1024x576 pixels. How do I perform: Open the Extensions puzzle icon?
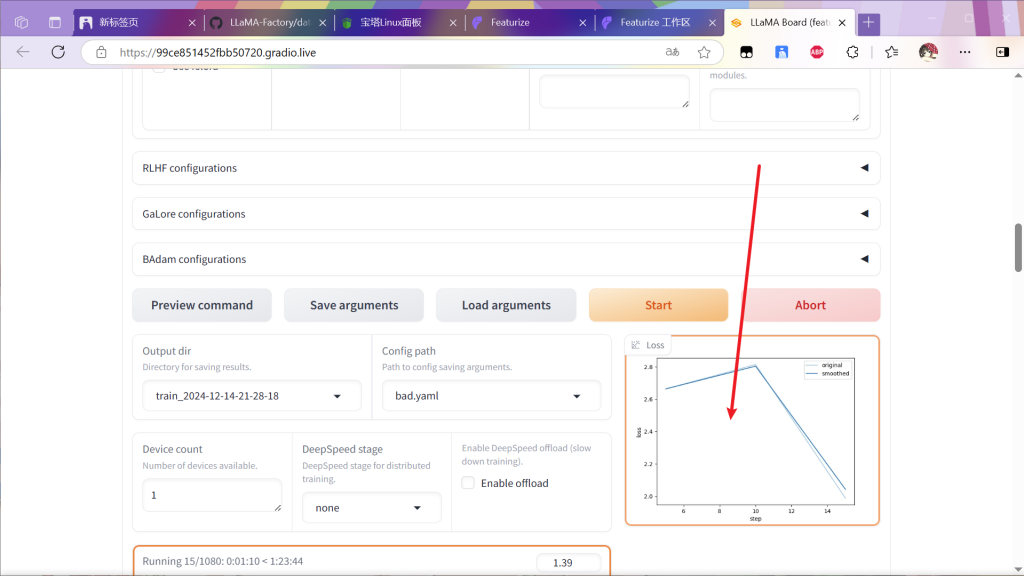pos(852,52)
